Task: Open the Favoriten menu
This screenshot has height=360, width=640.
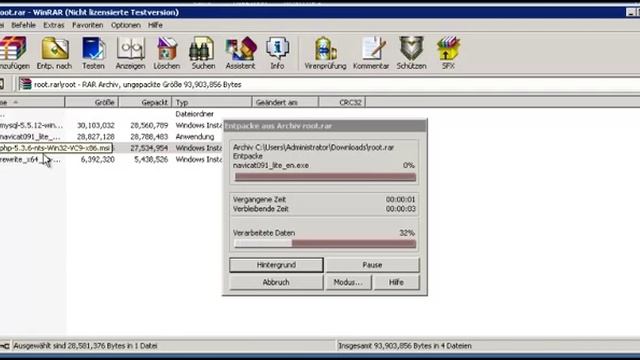Action: click(x=87, y=25)
